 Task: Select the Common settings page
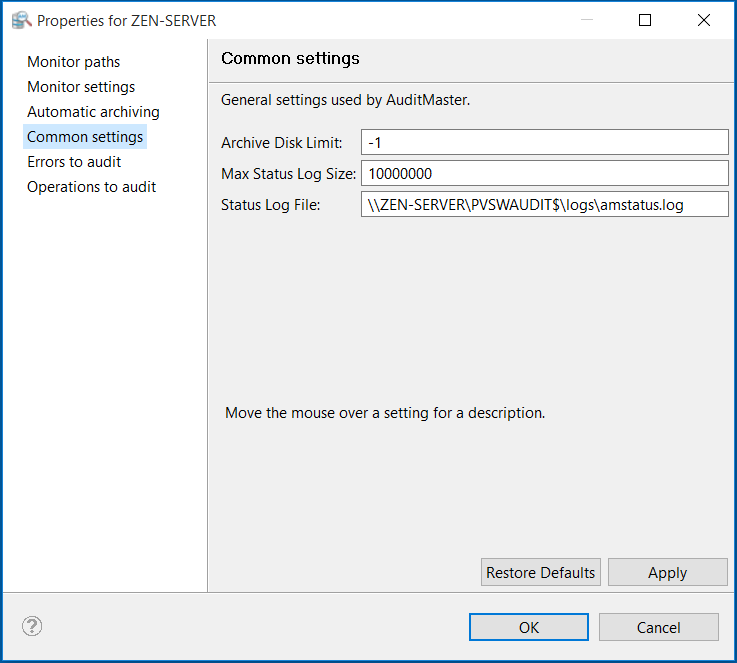[x=85, y=137]
